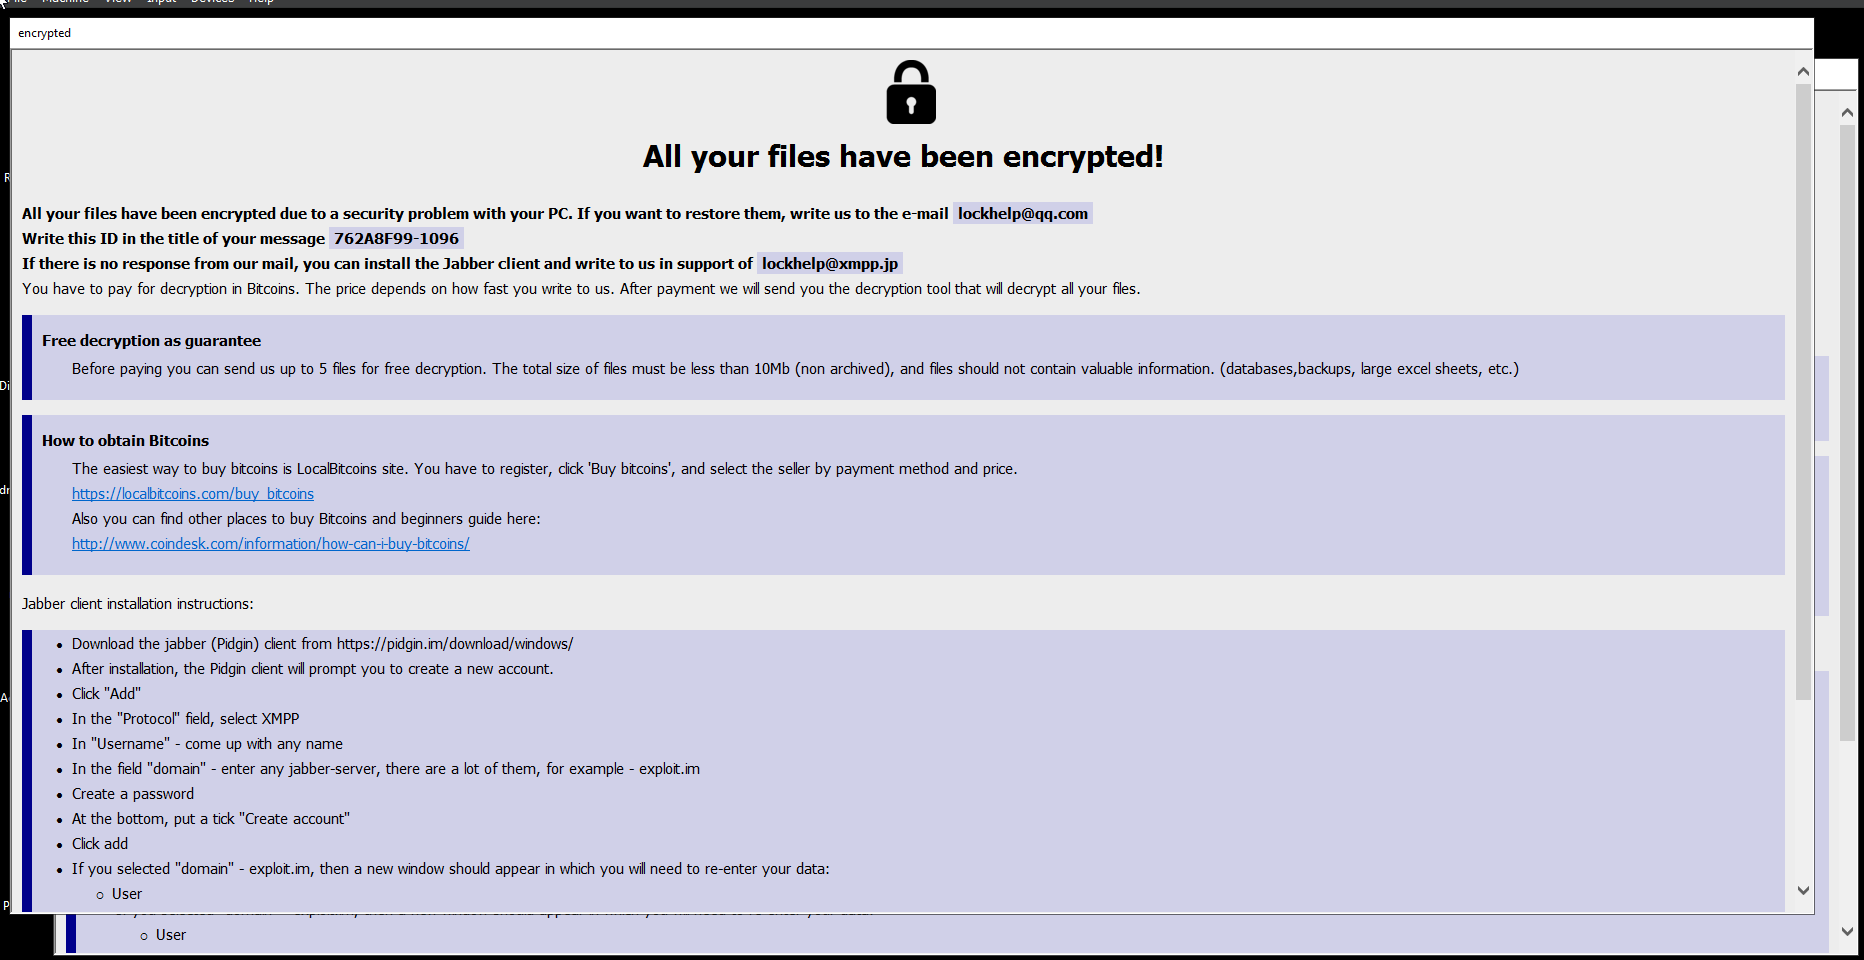Click the ID 762A8F99-1096 text
Image resolution: width=1864 pixels, height=960 pixels.
pyautogui.click(x=396, y=238)
